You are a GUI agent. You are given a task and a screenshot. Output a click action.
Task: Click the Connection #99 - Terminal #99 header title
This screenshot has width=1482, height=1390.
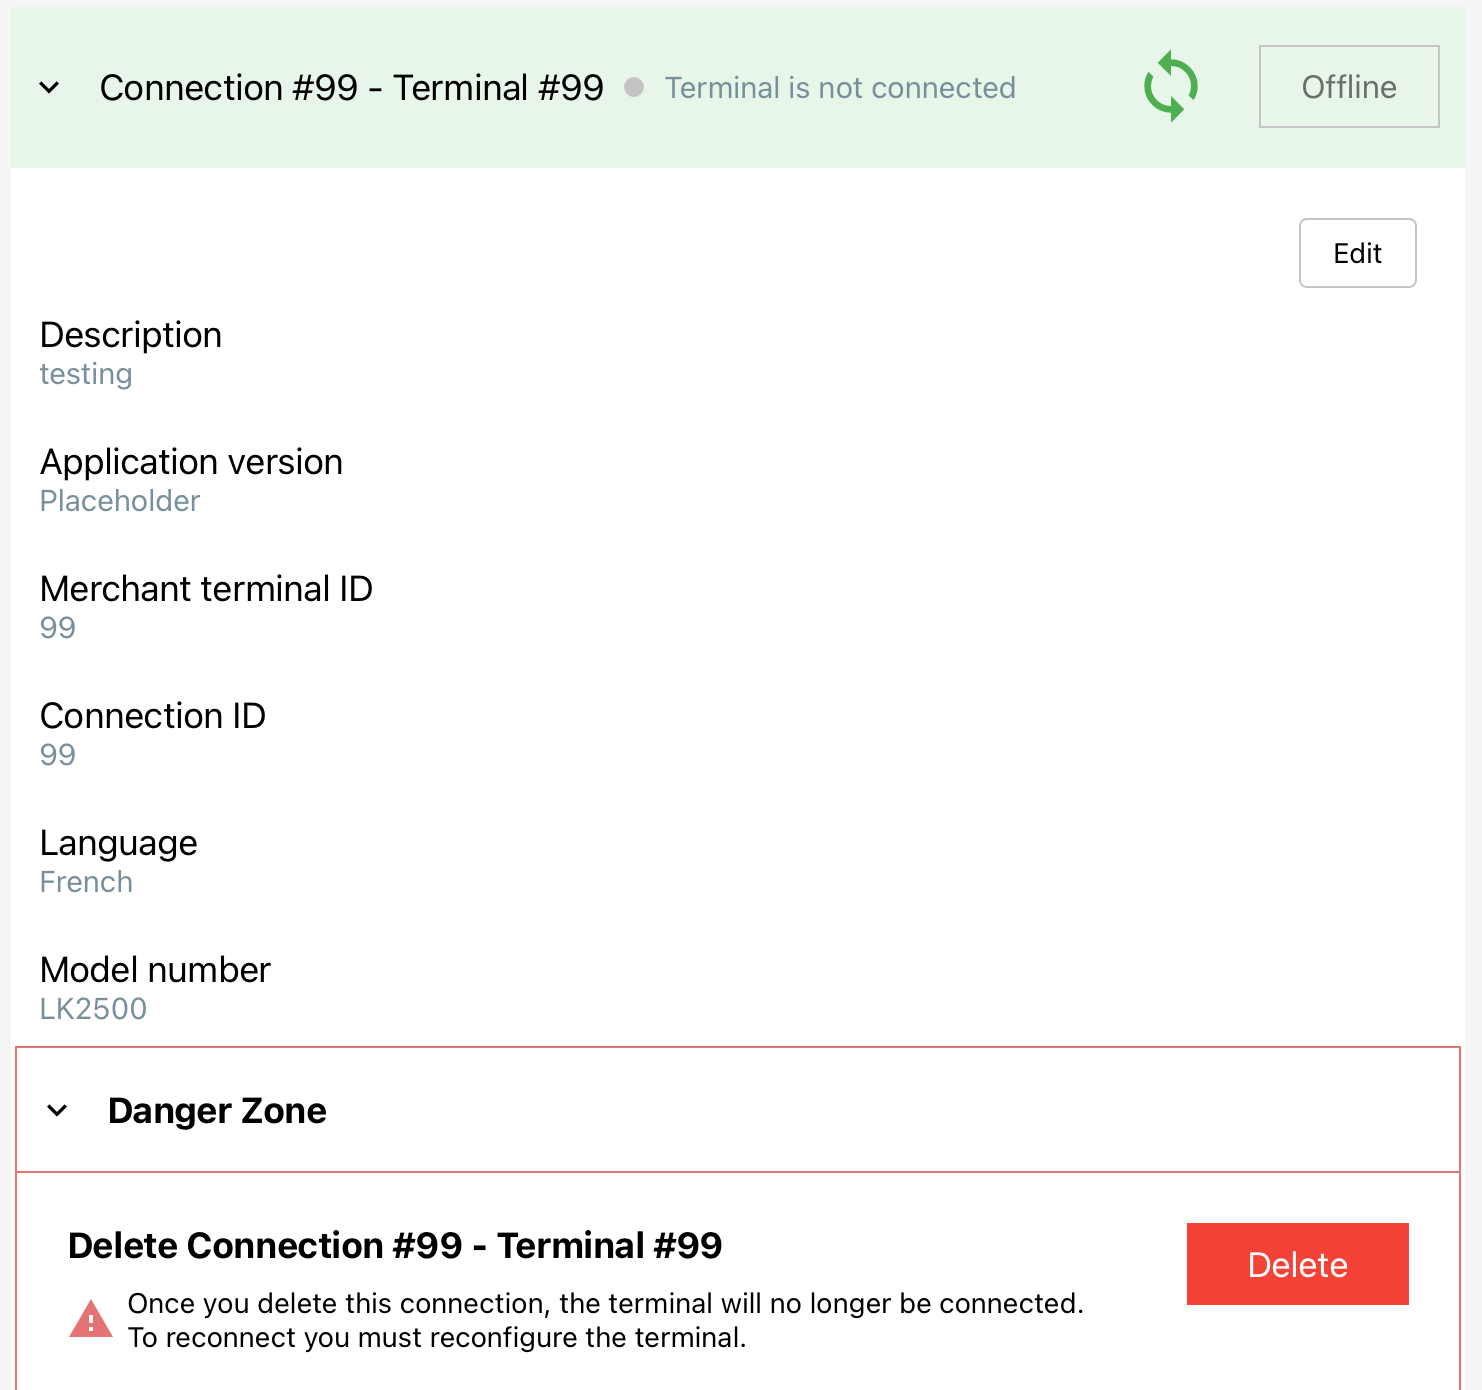[352, 88]
